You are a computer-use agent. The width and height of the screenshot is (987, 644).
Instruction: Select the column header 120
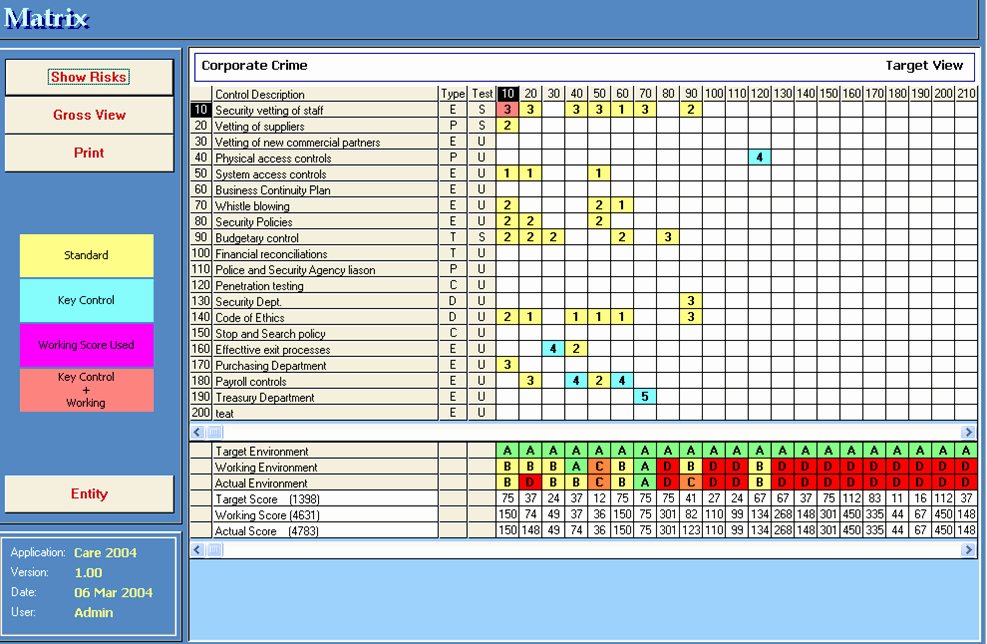pyautogui.click(x=760, y=94)
